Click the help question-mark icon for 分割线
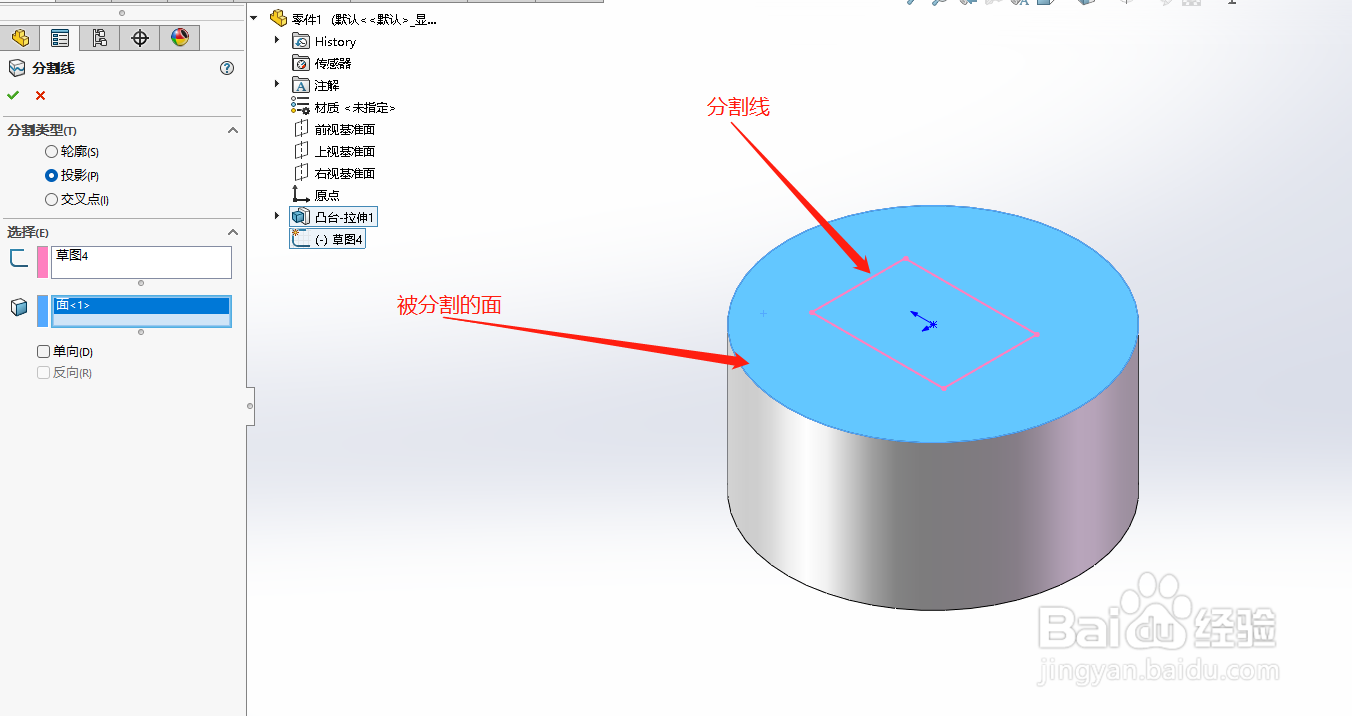Image resolution: width=1352 pixels, height=716 pixels. coord(227,68)
